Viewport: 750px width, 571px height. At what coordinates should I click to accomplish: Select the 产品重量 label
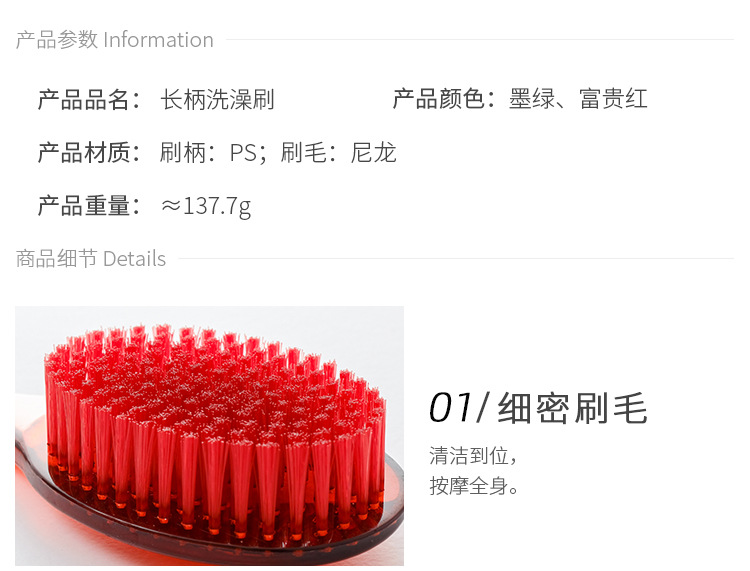[89, 206]
